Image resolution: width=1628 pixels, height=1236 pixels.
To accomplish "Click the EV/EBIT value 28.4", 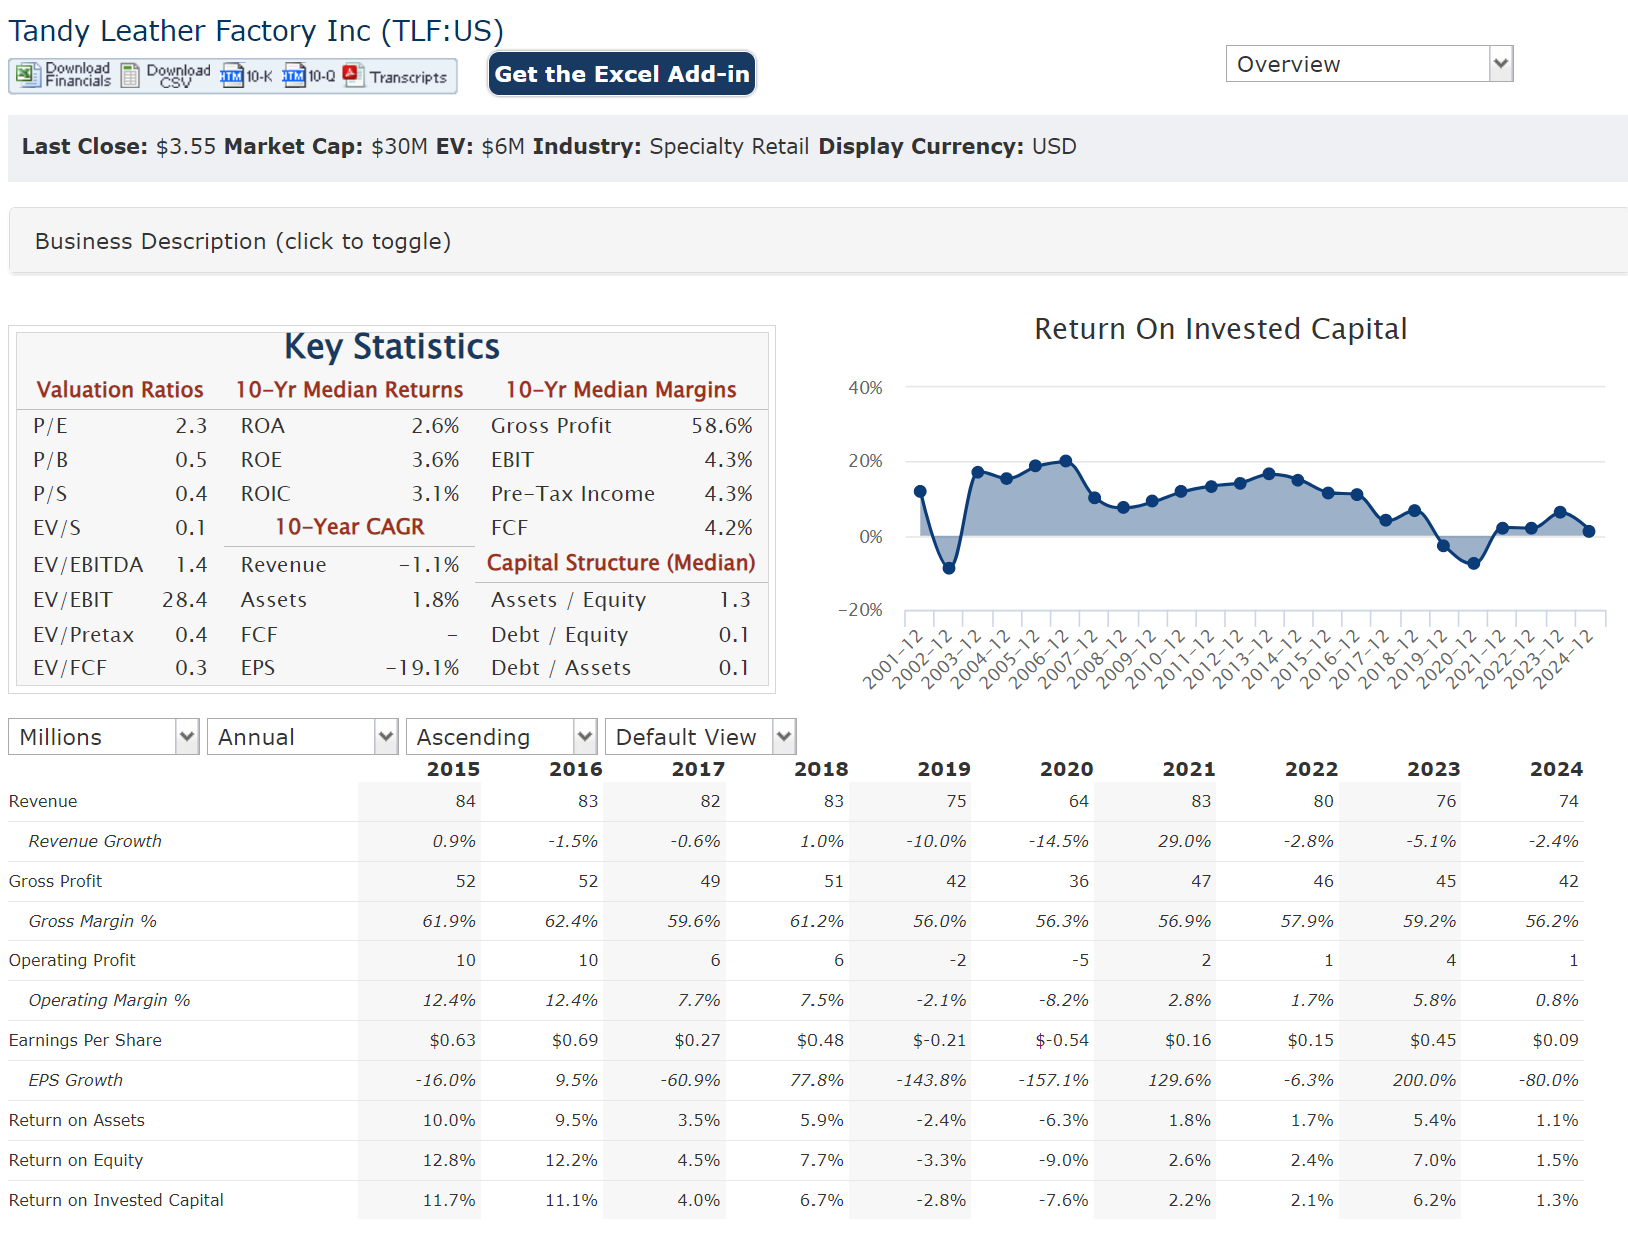I will pos(185,599).
